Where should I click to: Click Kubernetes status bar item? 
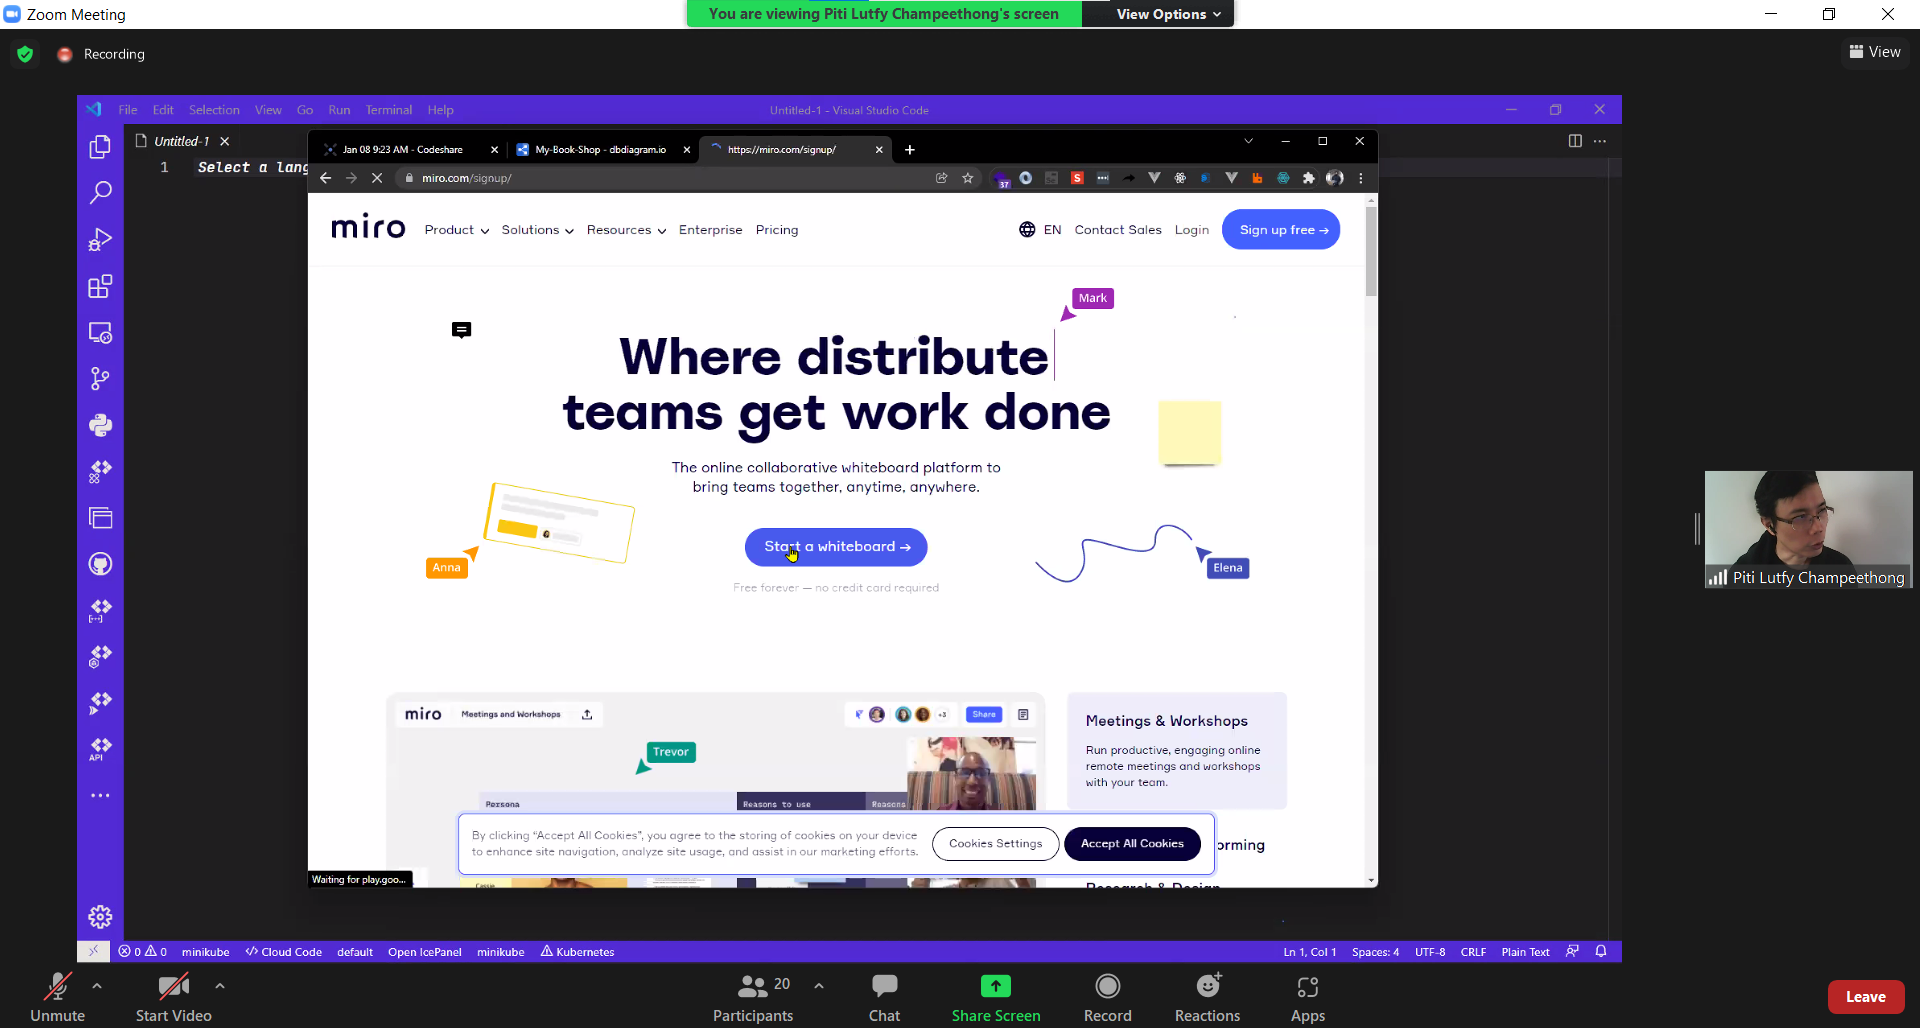[x=578, y=952]
